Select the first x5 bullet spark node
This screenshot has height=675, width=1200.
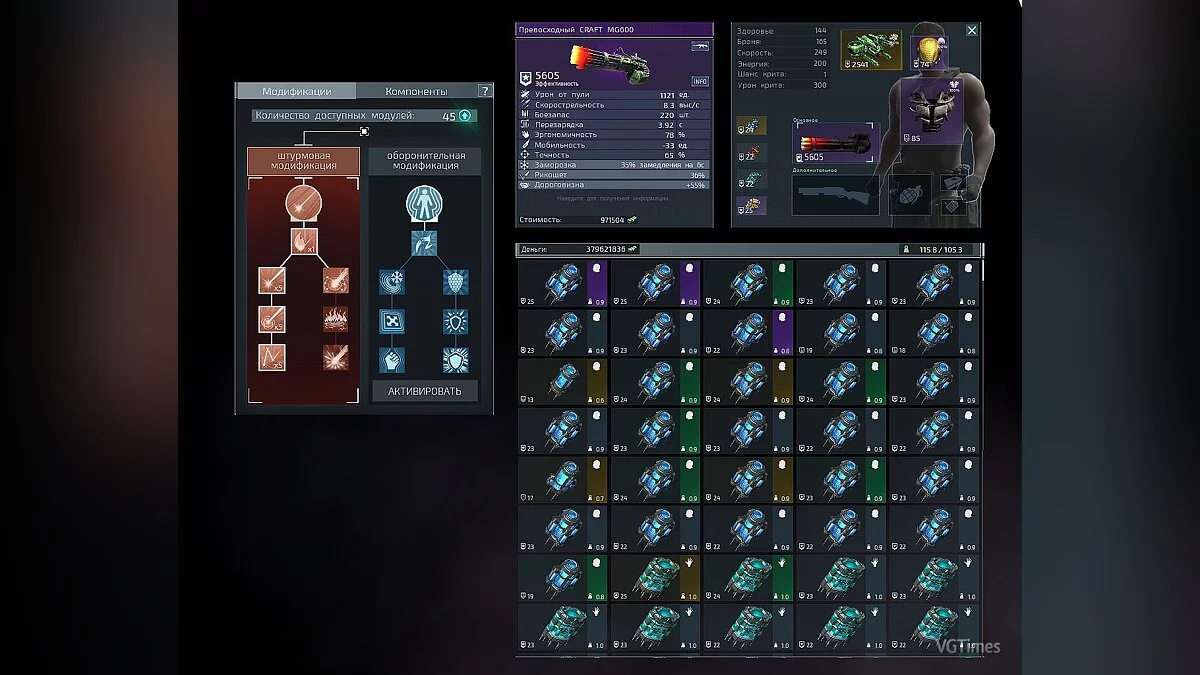click(272, 281)
